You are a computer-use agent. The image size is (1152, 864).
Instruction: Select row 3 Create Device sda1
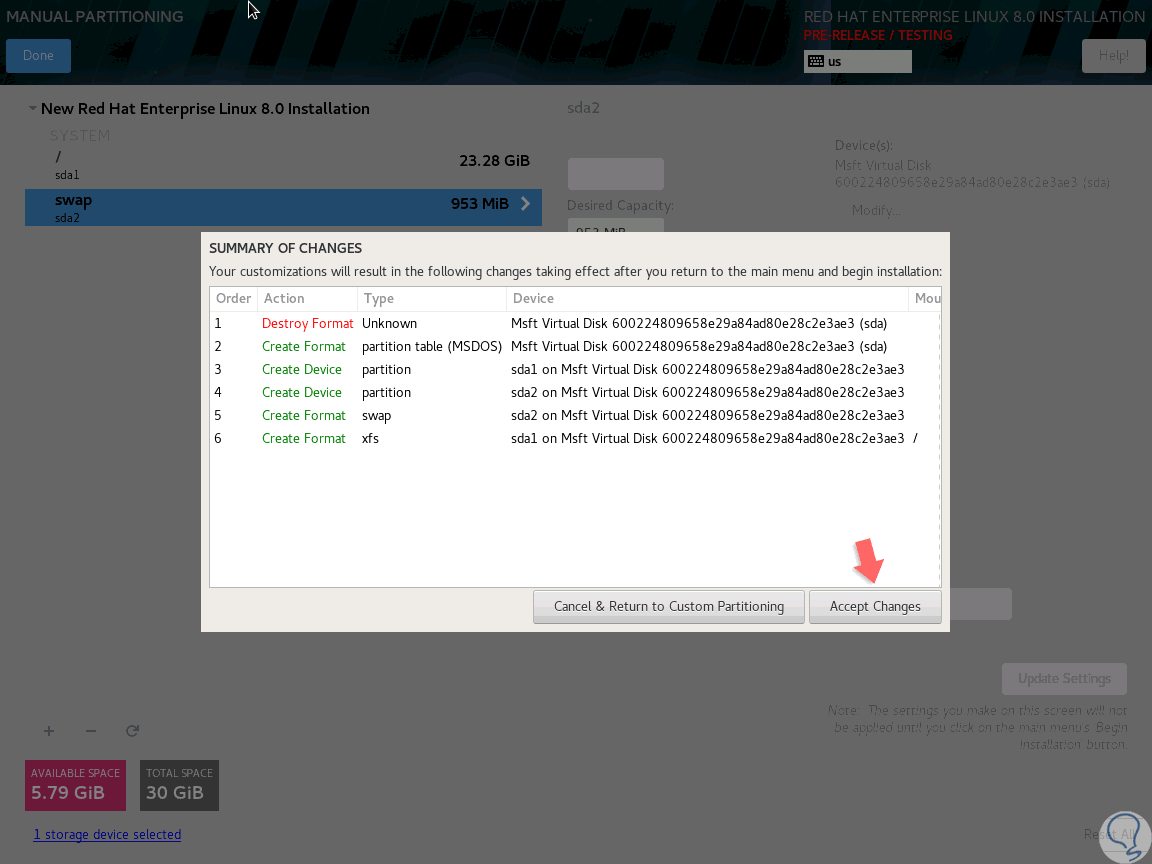575,370
